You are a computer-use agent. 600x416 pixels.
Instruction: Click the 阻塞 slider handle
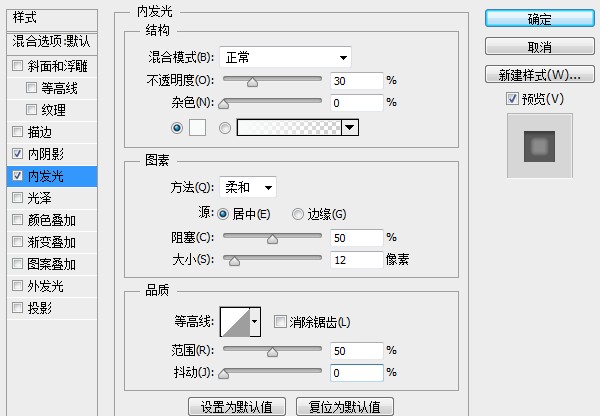point(272,239)
